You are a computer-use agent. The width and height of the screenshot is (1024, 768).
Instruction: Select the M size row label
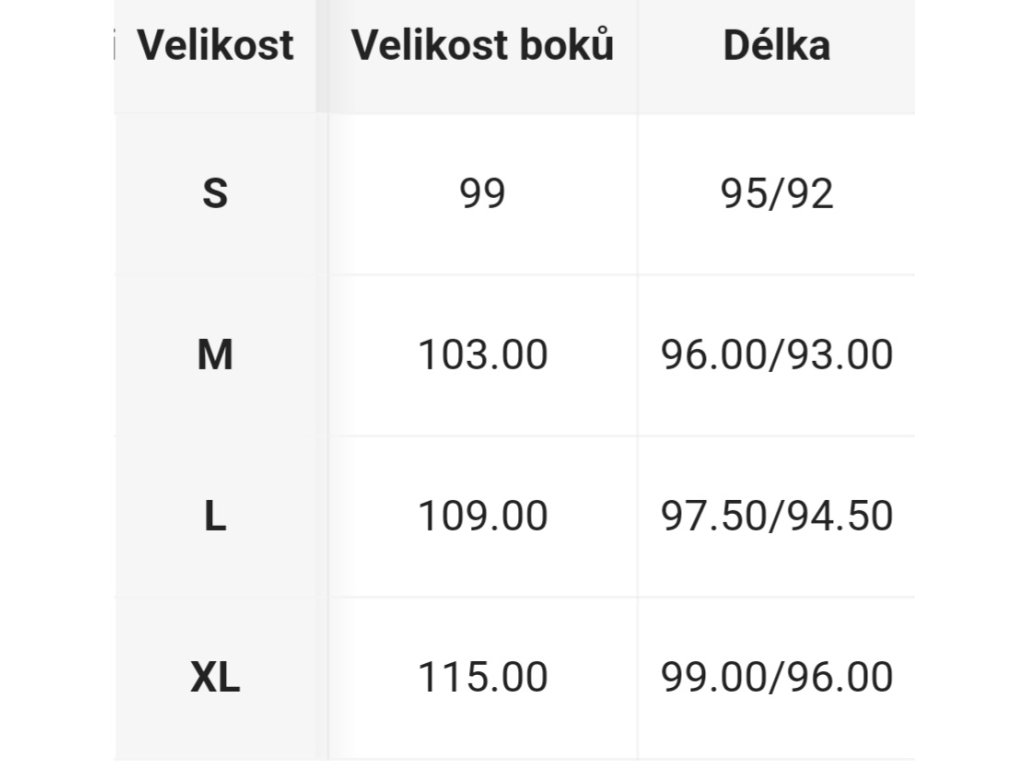[216, 355]
